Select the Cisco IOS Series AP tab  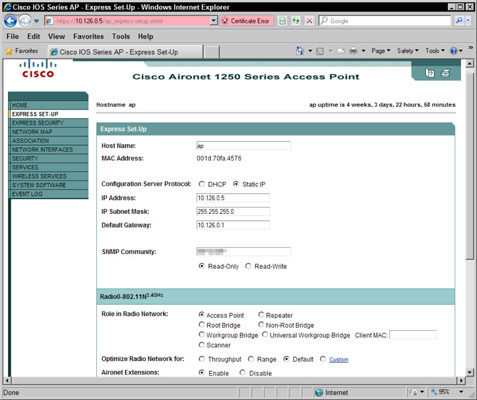point(125,52)
